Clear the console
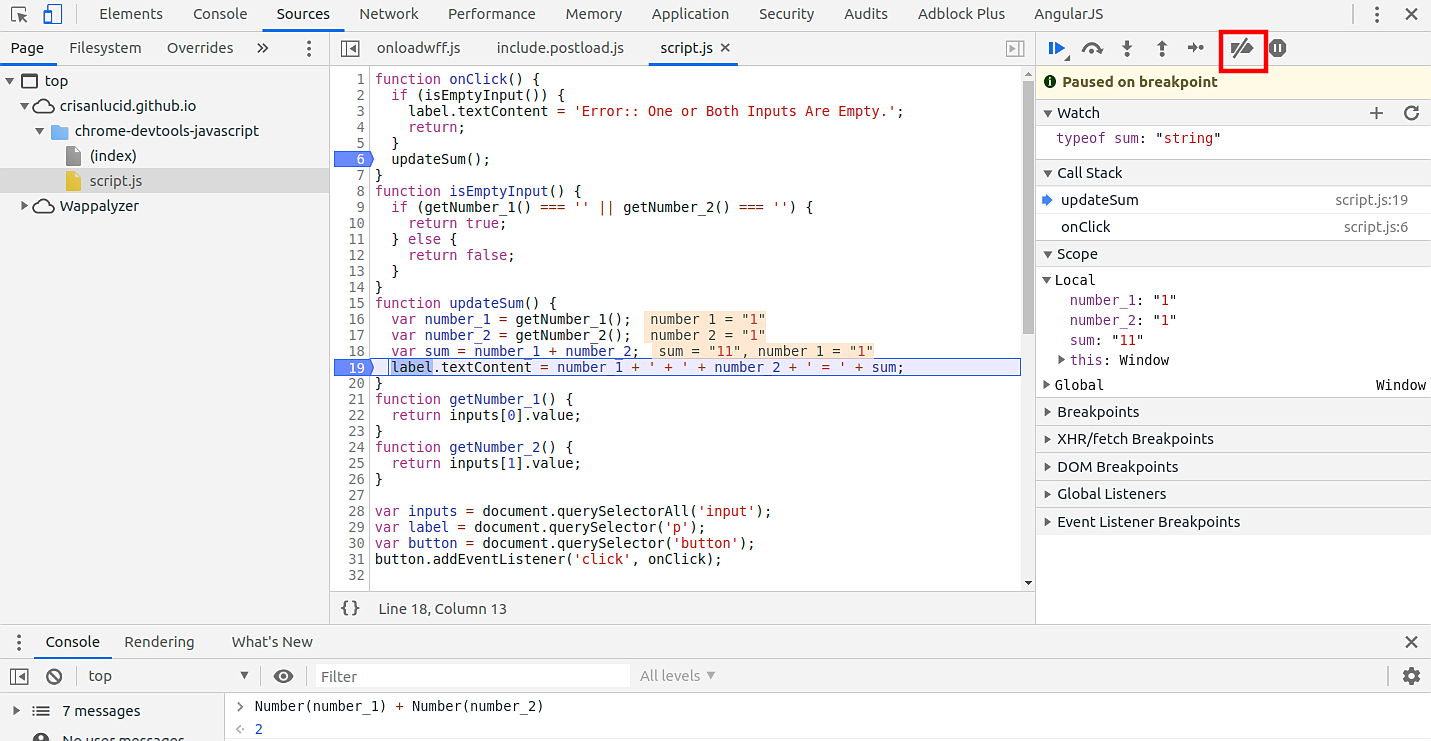The width and height of the screenshot is (1431, 741). [54, 676]
